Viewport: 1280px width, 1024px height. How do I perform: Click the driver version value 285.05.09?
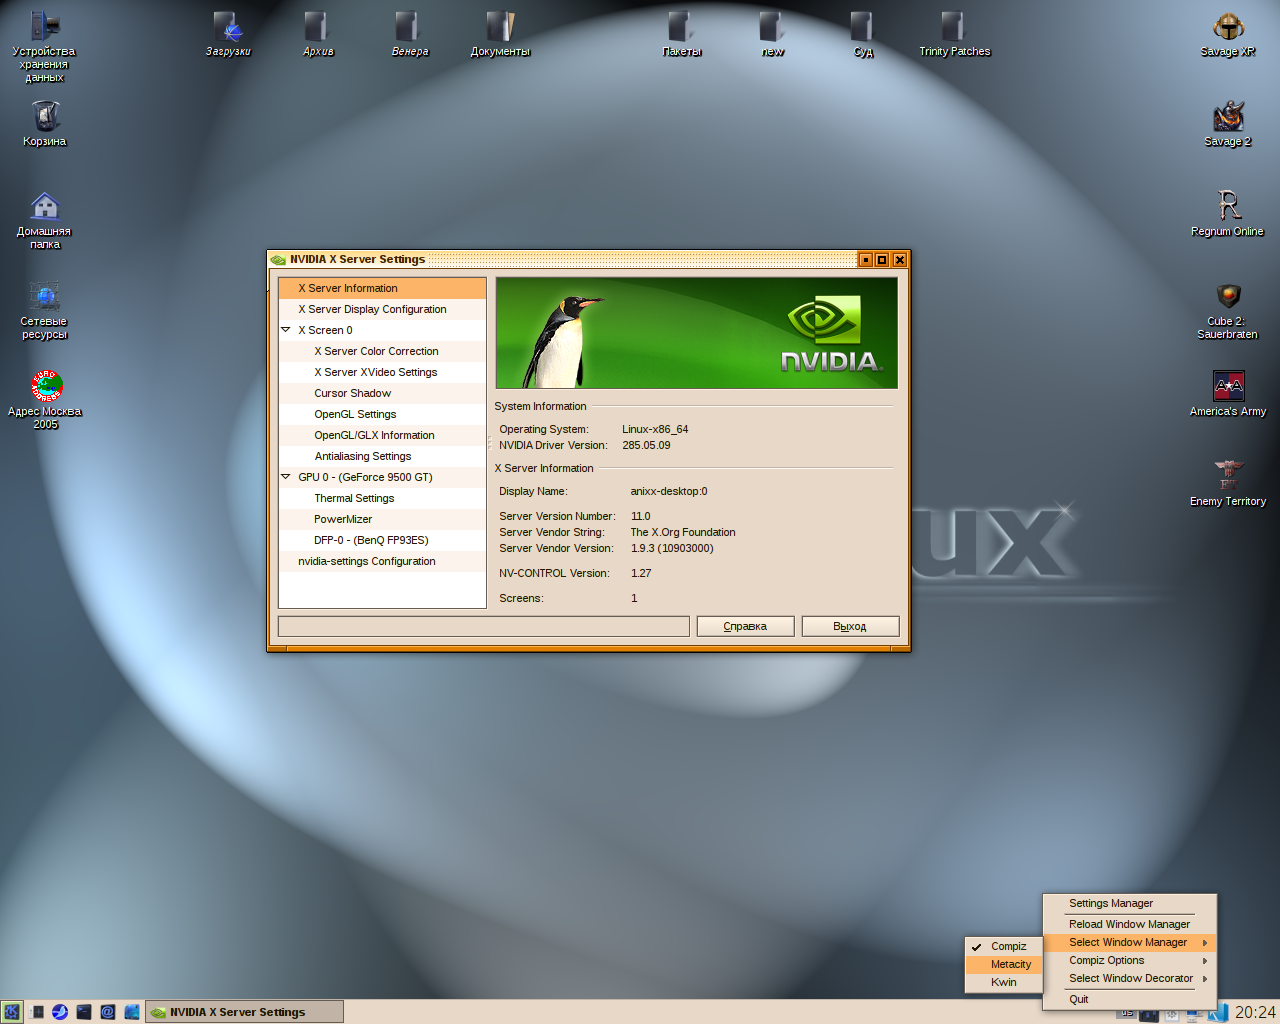[646, 445]
